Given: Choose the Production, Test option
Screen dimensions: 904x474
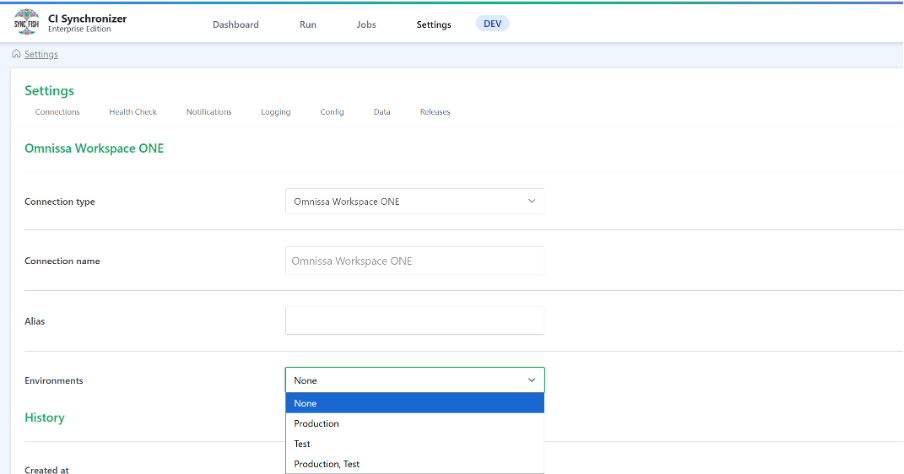Looking at the screenshot, I should point(415,464).
